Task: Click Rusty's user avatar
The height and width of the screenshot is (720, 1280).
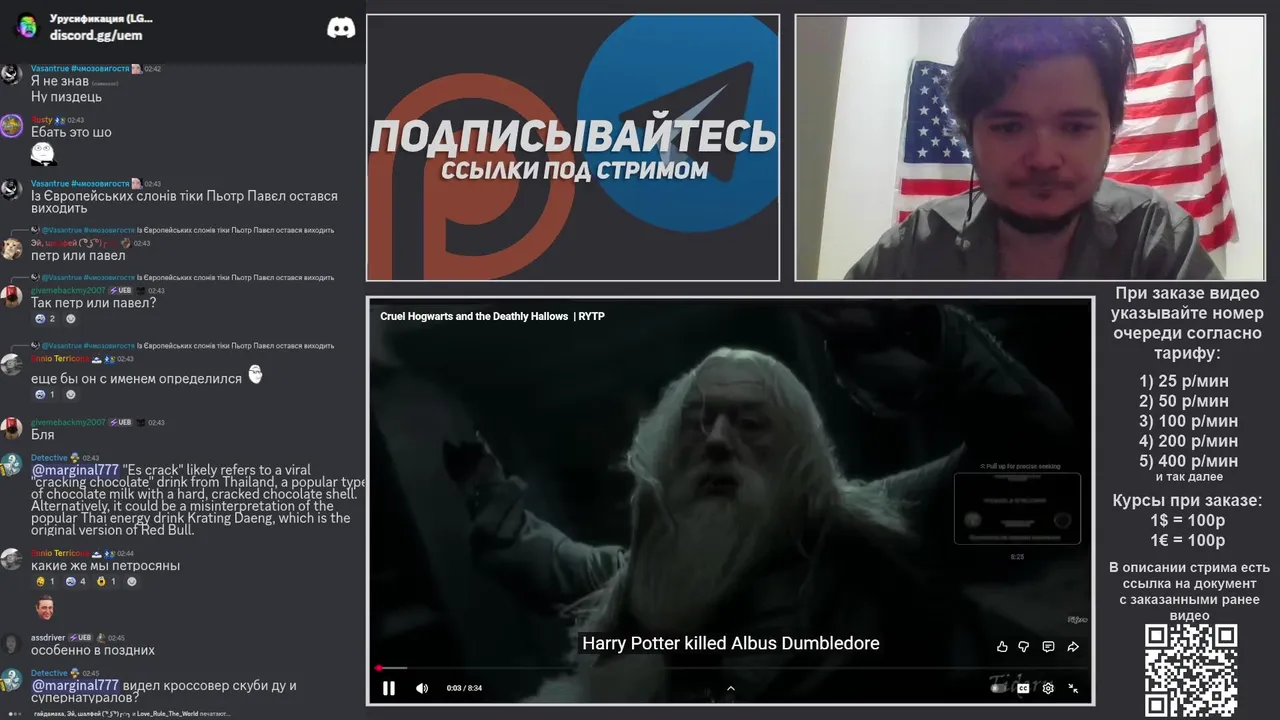Action: (12, 126)
